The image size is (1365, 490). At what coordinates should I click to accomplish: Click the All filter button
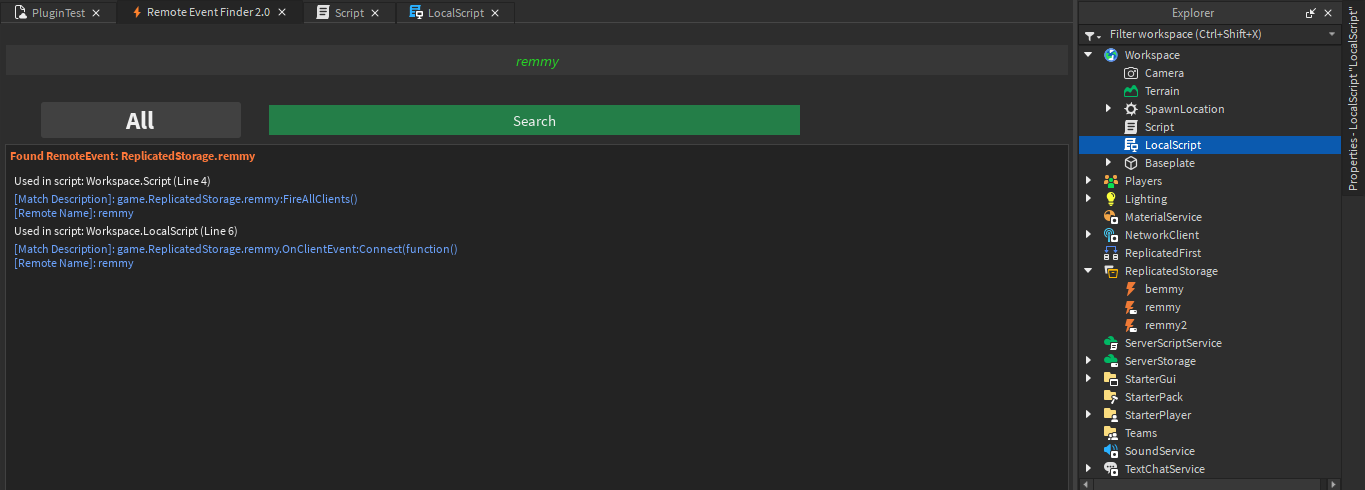click(141, 120)
